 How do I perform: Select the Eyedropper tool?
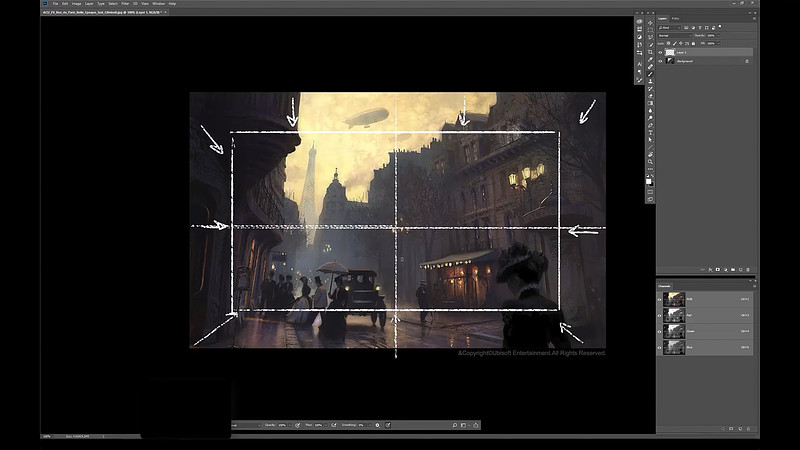pos(650,60)
